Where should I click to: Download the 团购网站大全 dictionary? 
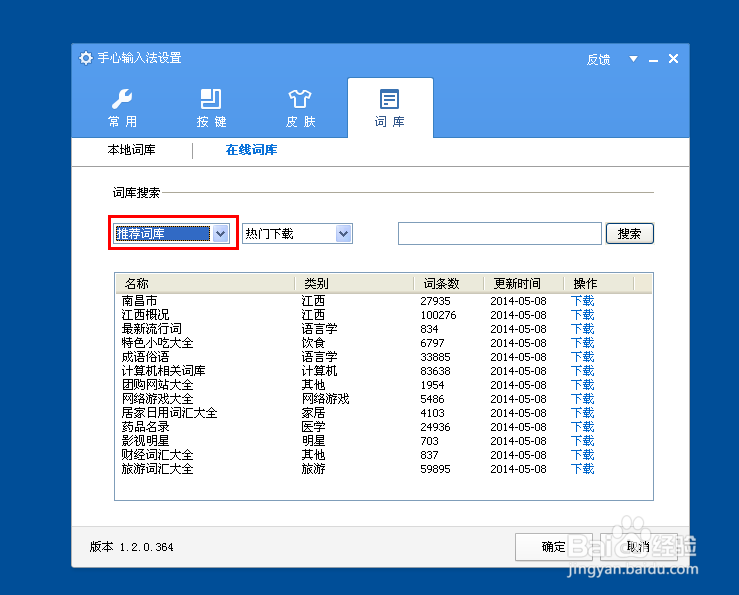583,385
